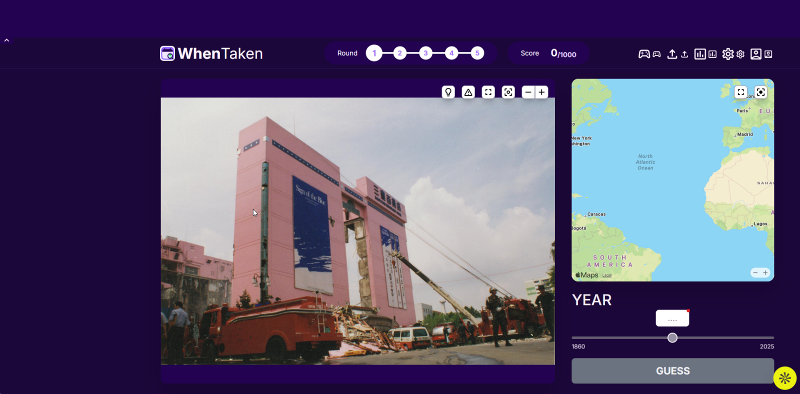Select round 3 in the round indicator

coord(426,53)
